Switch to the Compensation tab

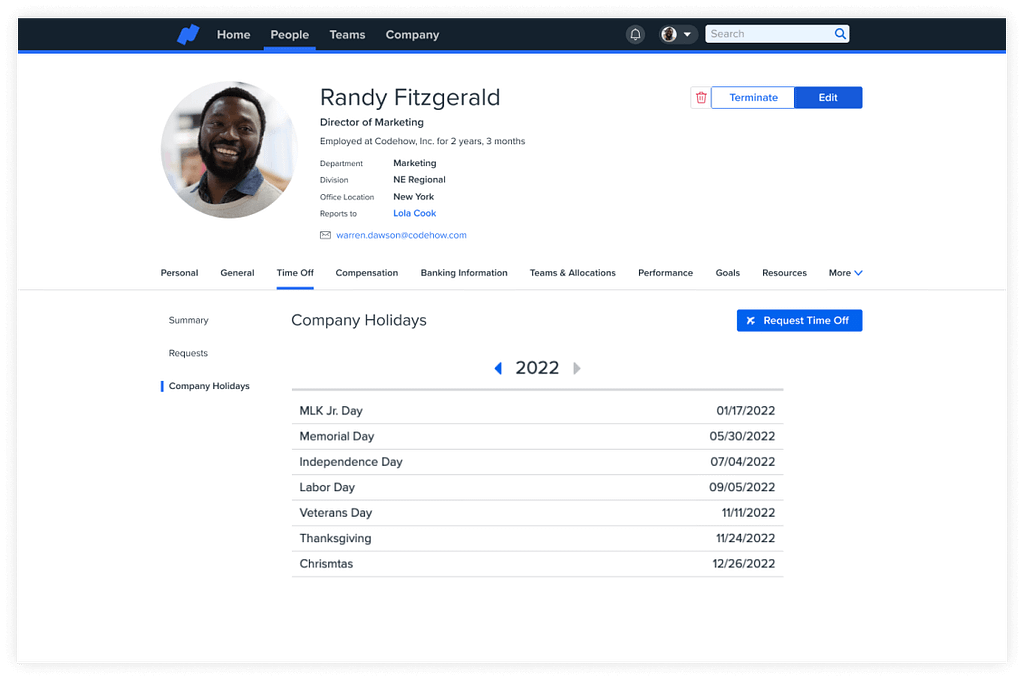click(367, 273)
